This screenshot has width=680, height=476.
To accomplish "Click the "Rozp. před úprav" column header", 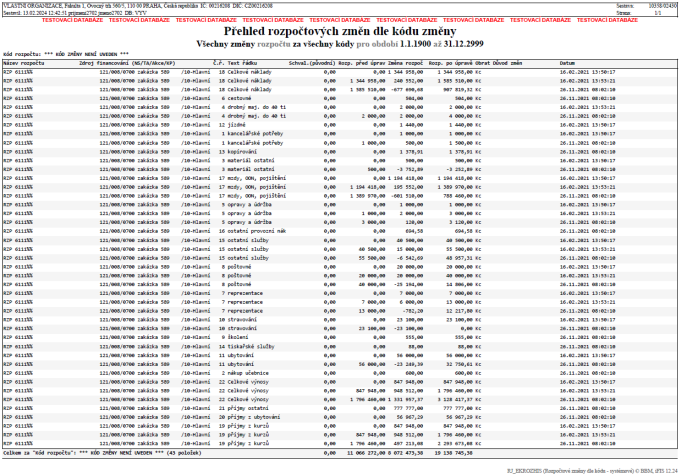I will tap(362, 63).
